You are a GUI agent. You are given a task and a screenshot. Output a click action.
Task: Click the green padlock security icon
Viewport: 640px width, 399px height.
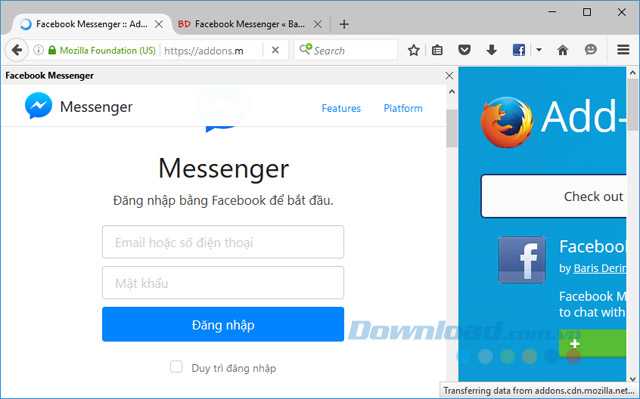tap(52, 50)
